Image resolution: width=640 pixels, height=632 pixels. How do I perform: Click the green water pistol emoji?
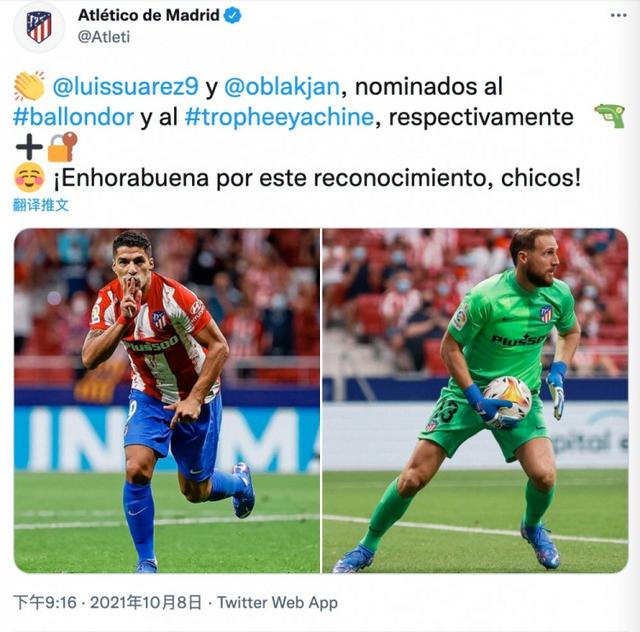click(x=610, y=116)
